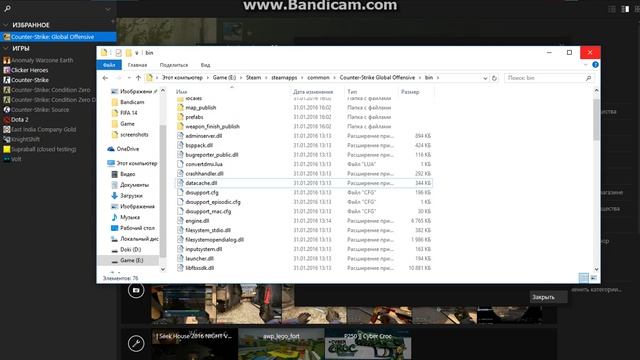Select datacache.dll file
The height and width of the screenshot is (360, 640).
click(201, 183)
